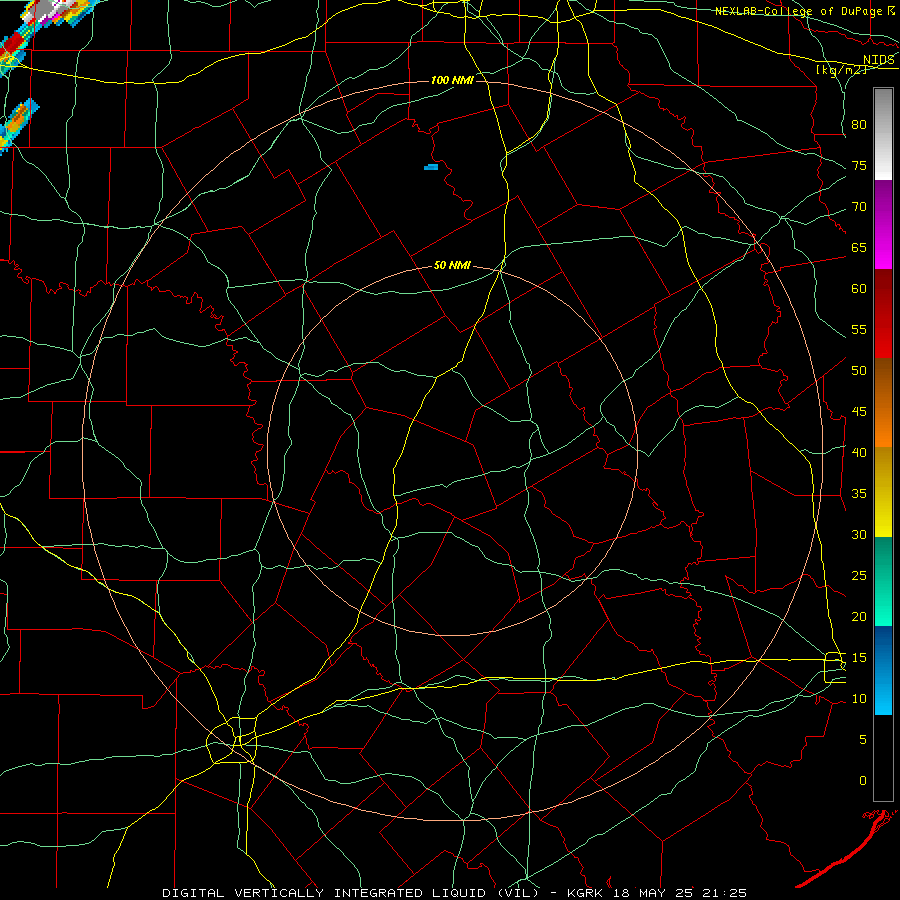
Task: Click the 80 value on the VIL scale
Action: (x=859, y=125)
